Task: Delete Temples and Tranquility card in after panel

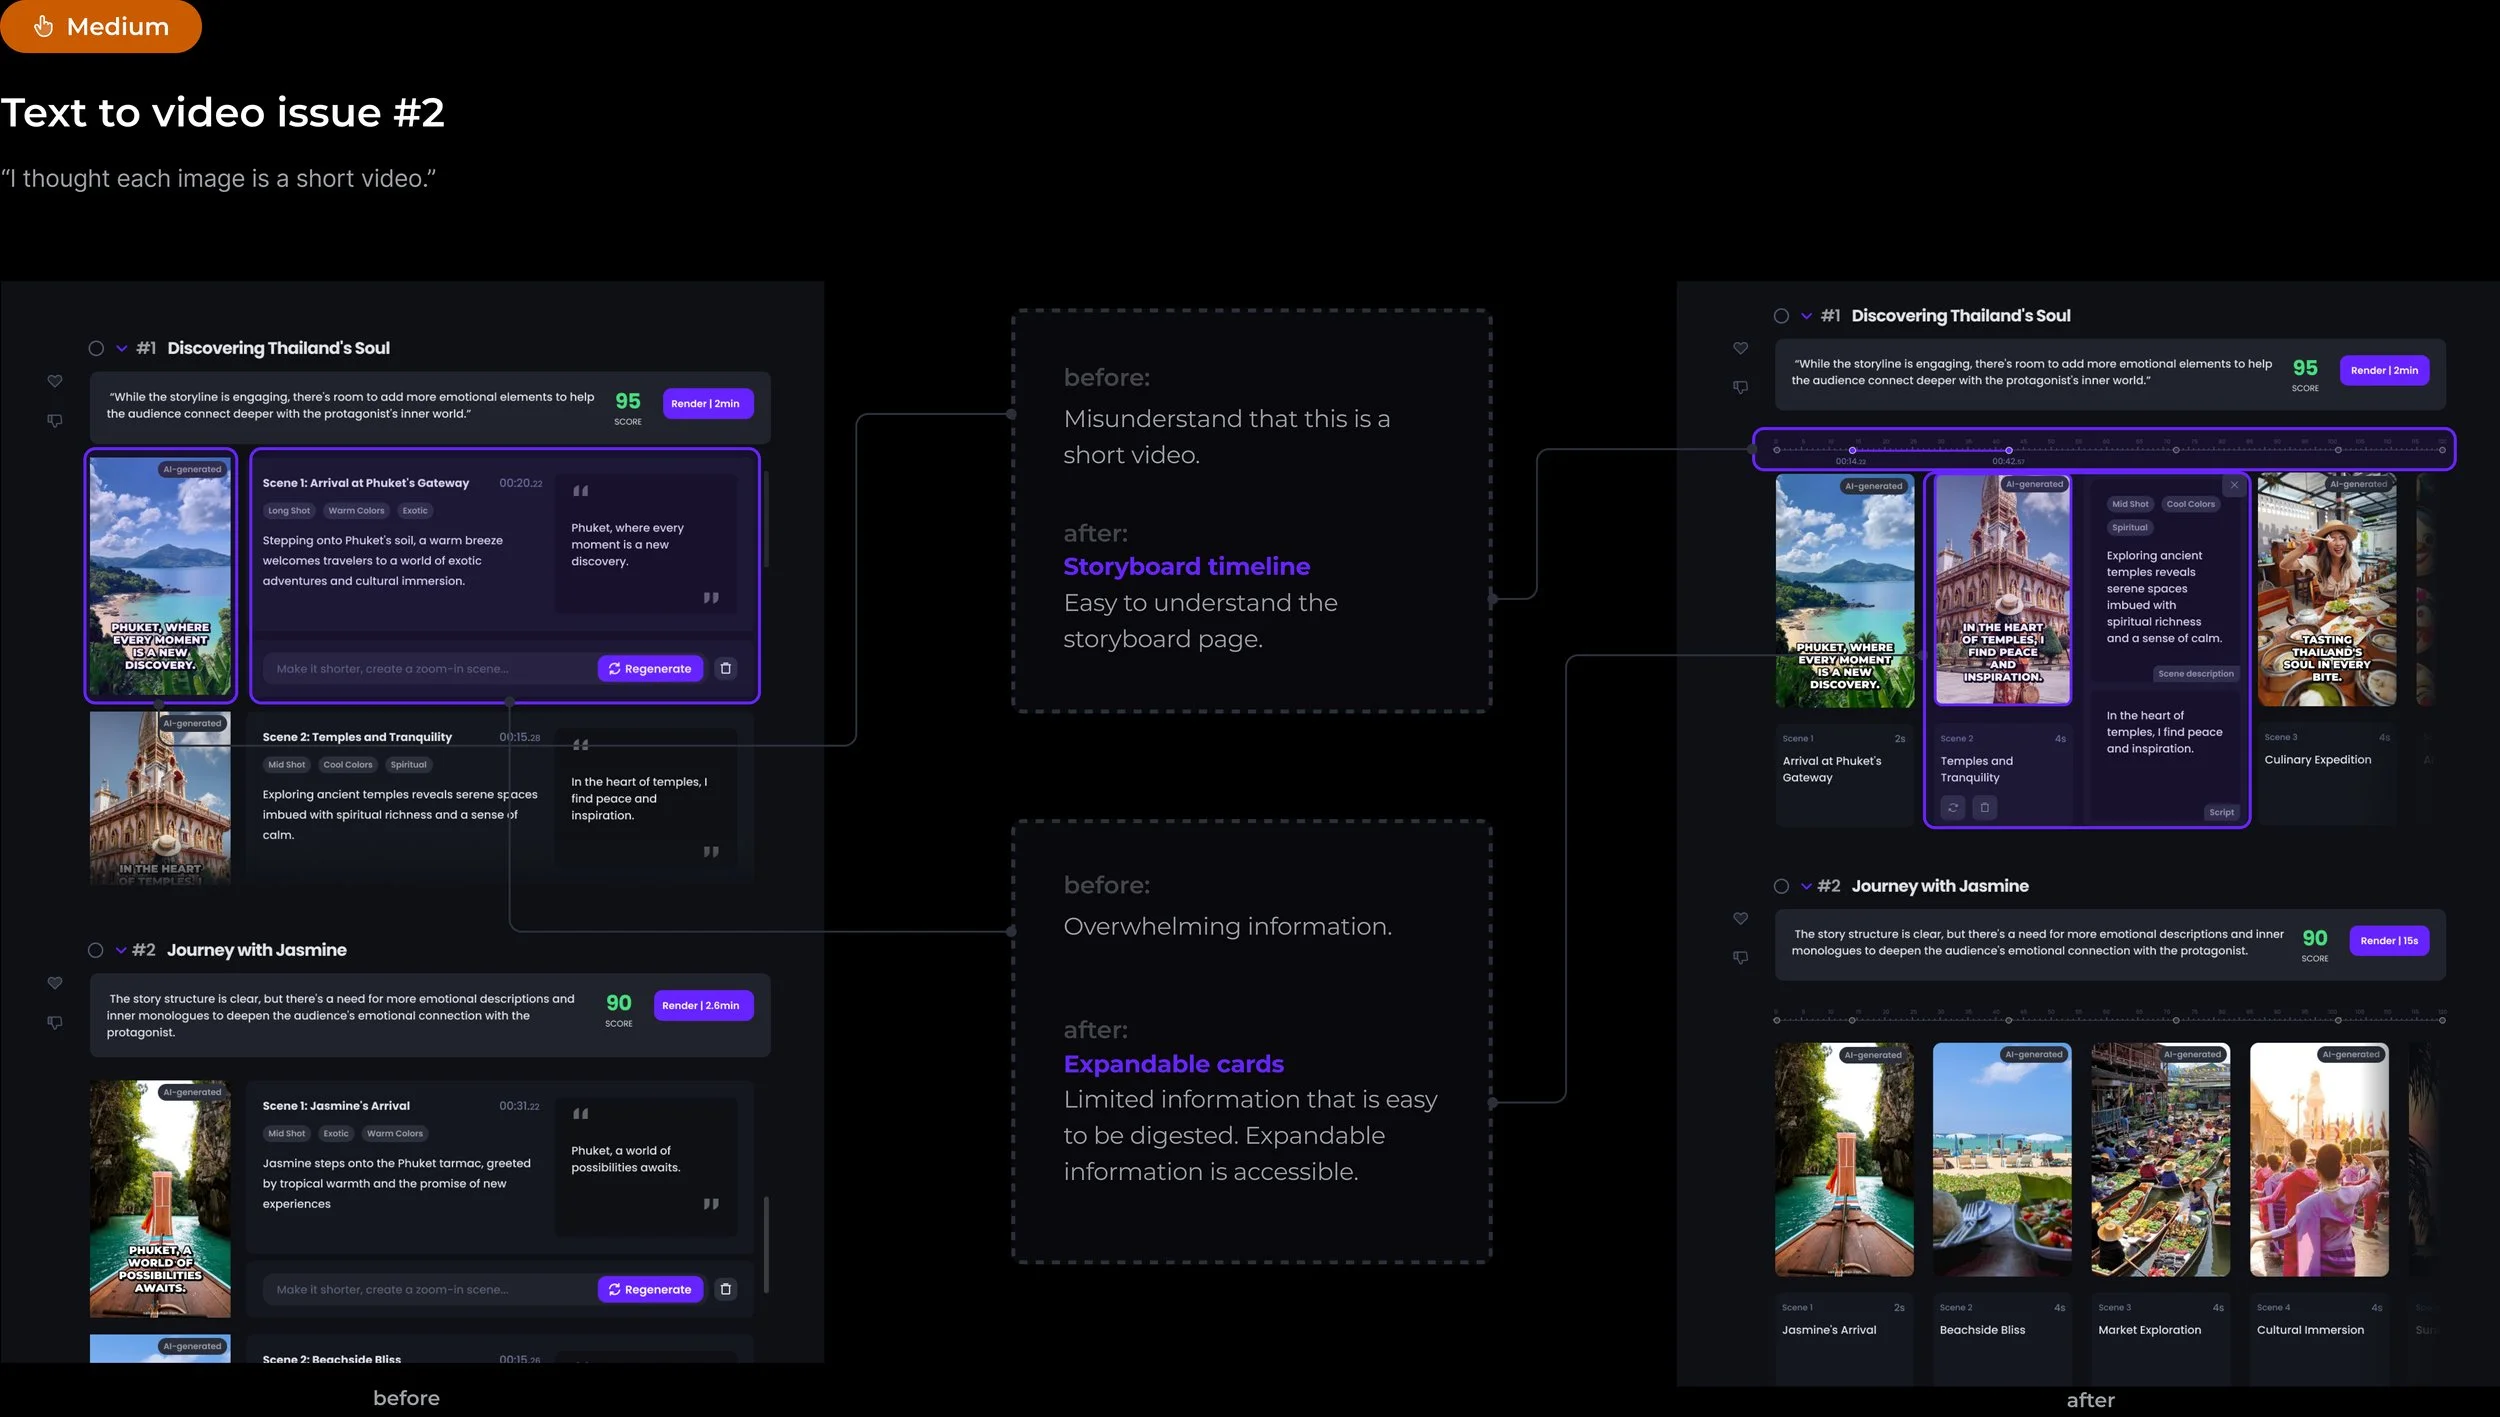Action: coord(1985,807)
